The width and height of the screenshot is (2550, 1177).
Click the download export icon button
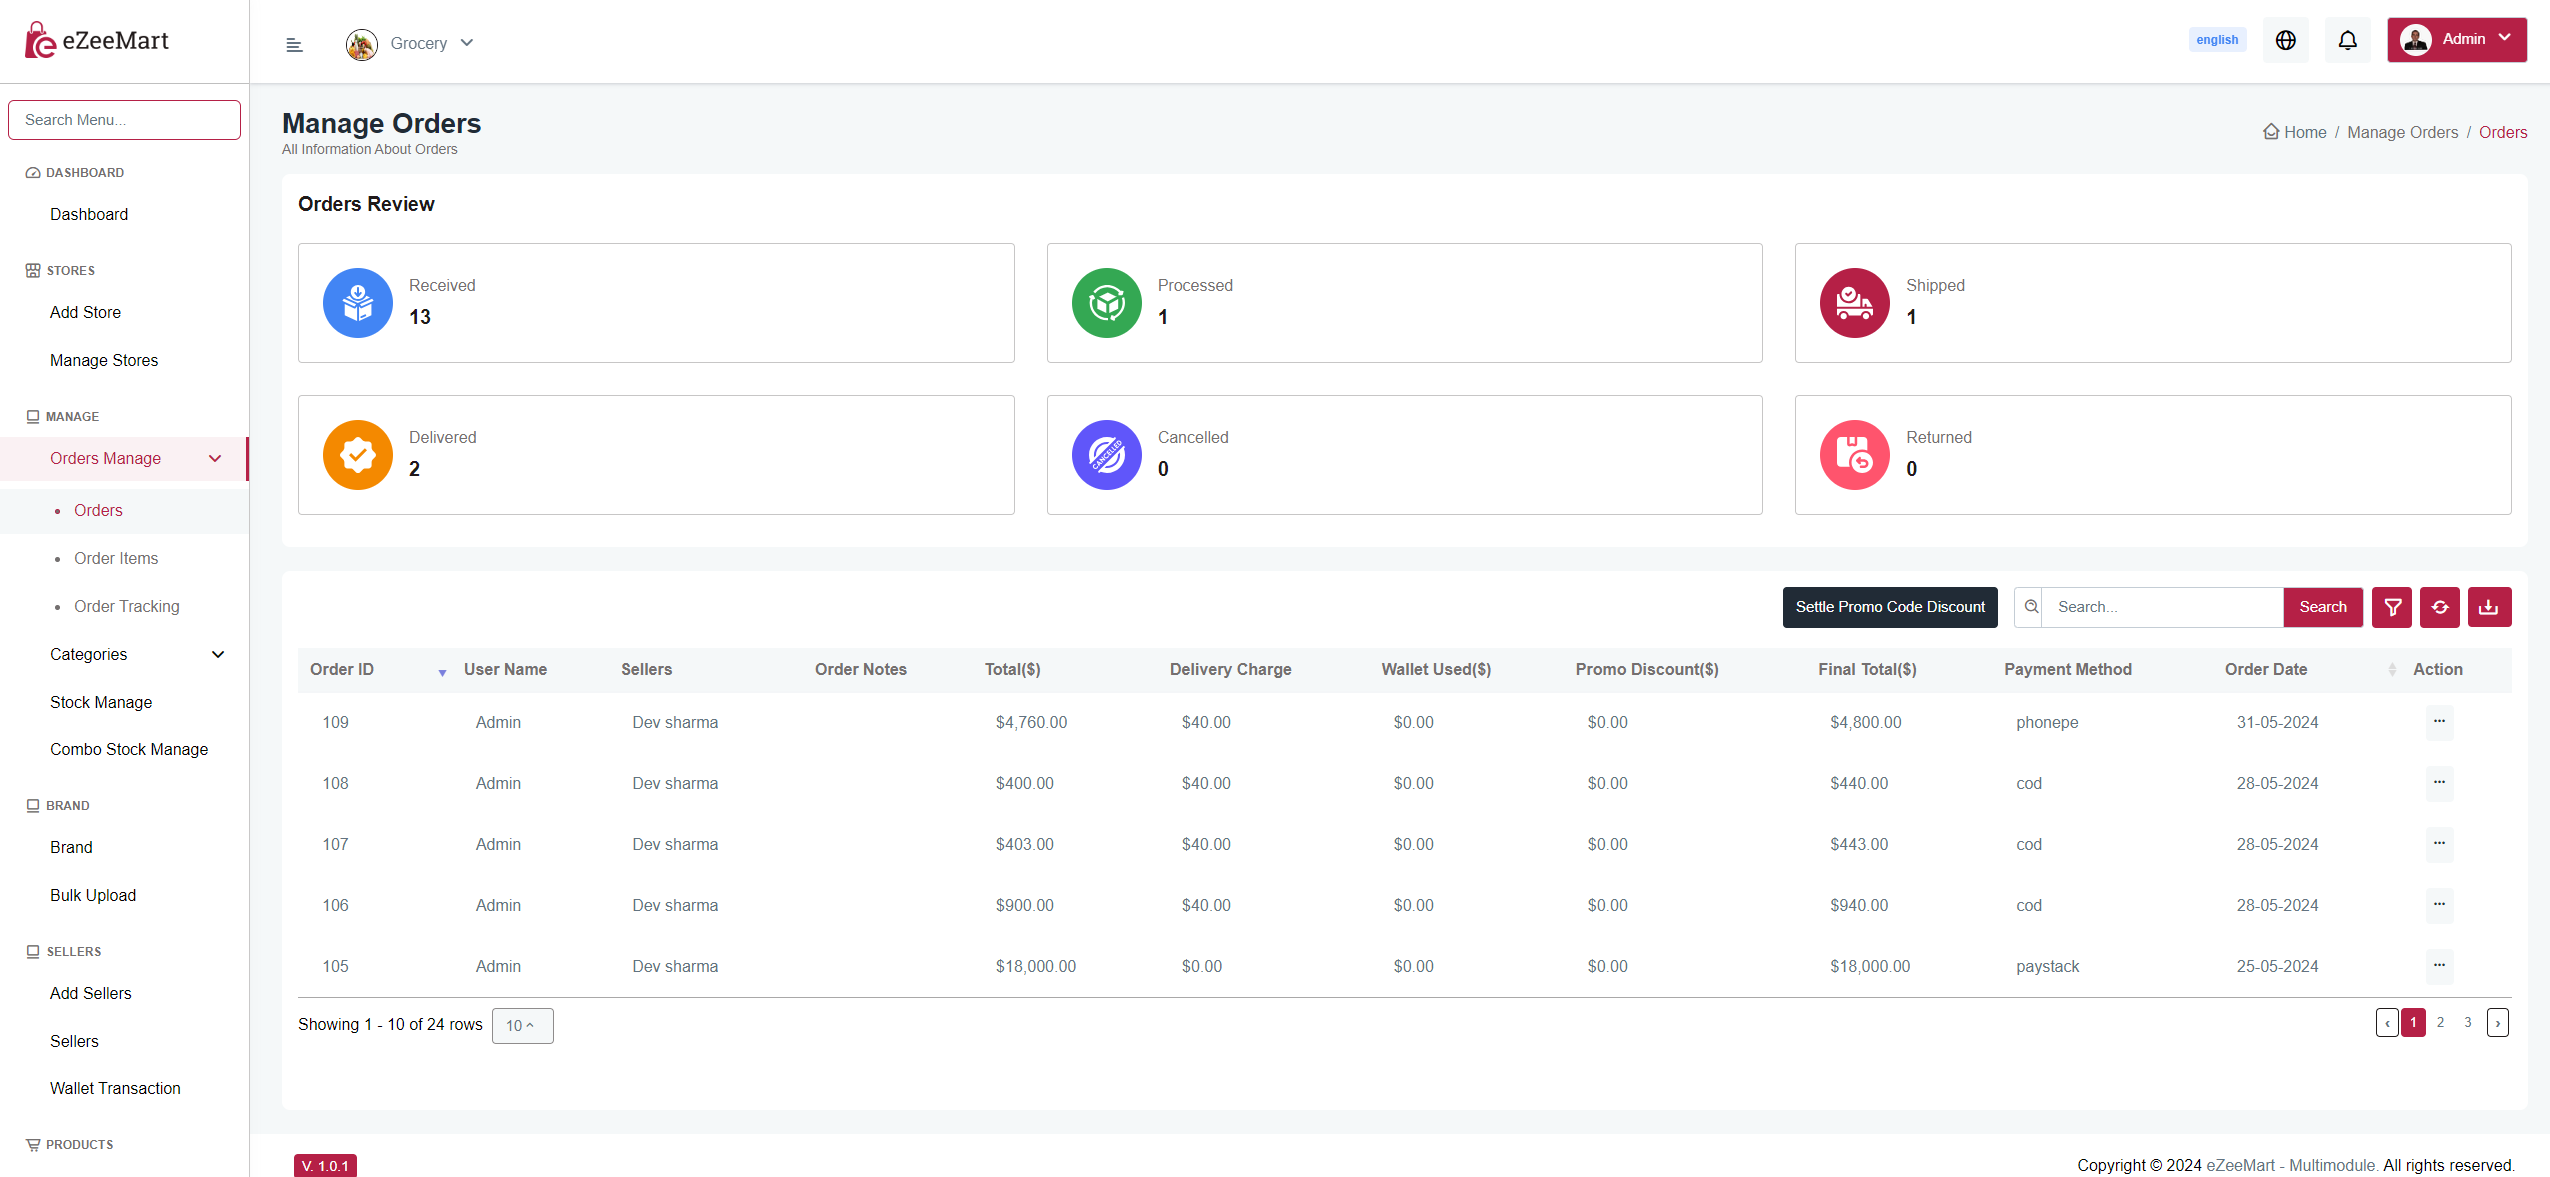pos(2489,607)
